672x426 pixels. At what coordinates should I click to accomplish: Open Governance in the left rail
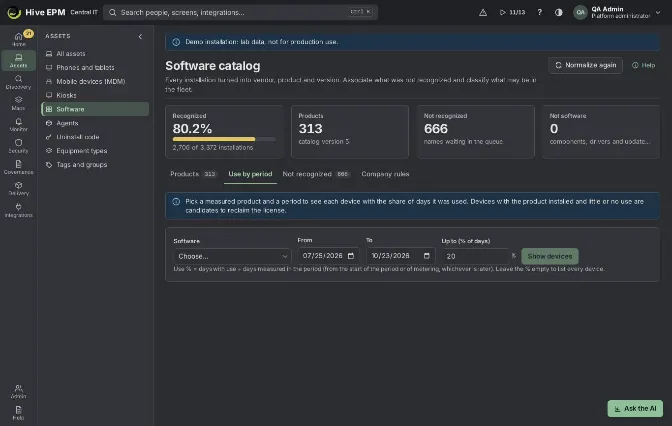[x=18, y=167]
